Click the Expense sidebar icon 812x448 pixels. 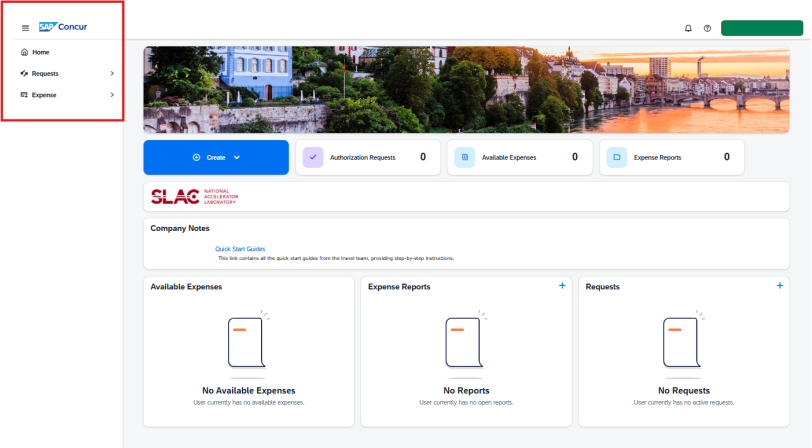pos(24,95)
